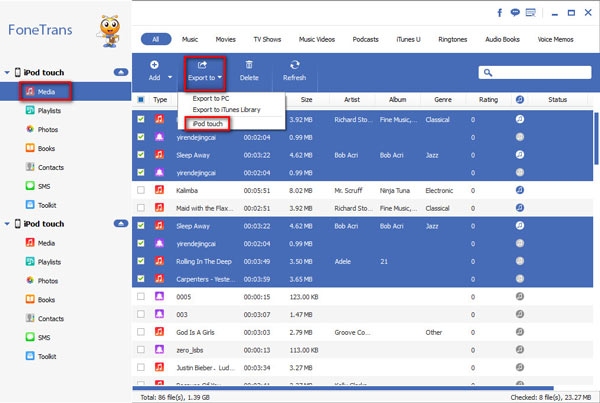The image size is (600, 403).
Task: Switch to the iTunes U tab
Action: coord(408,39)
